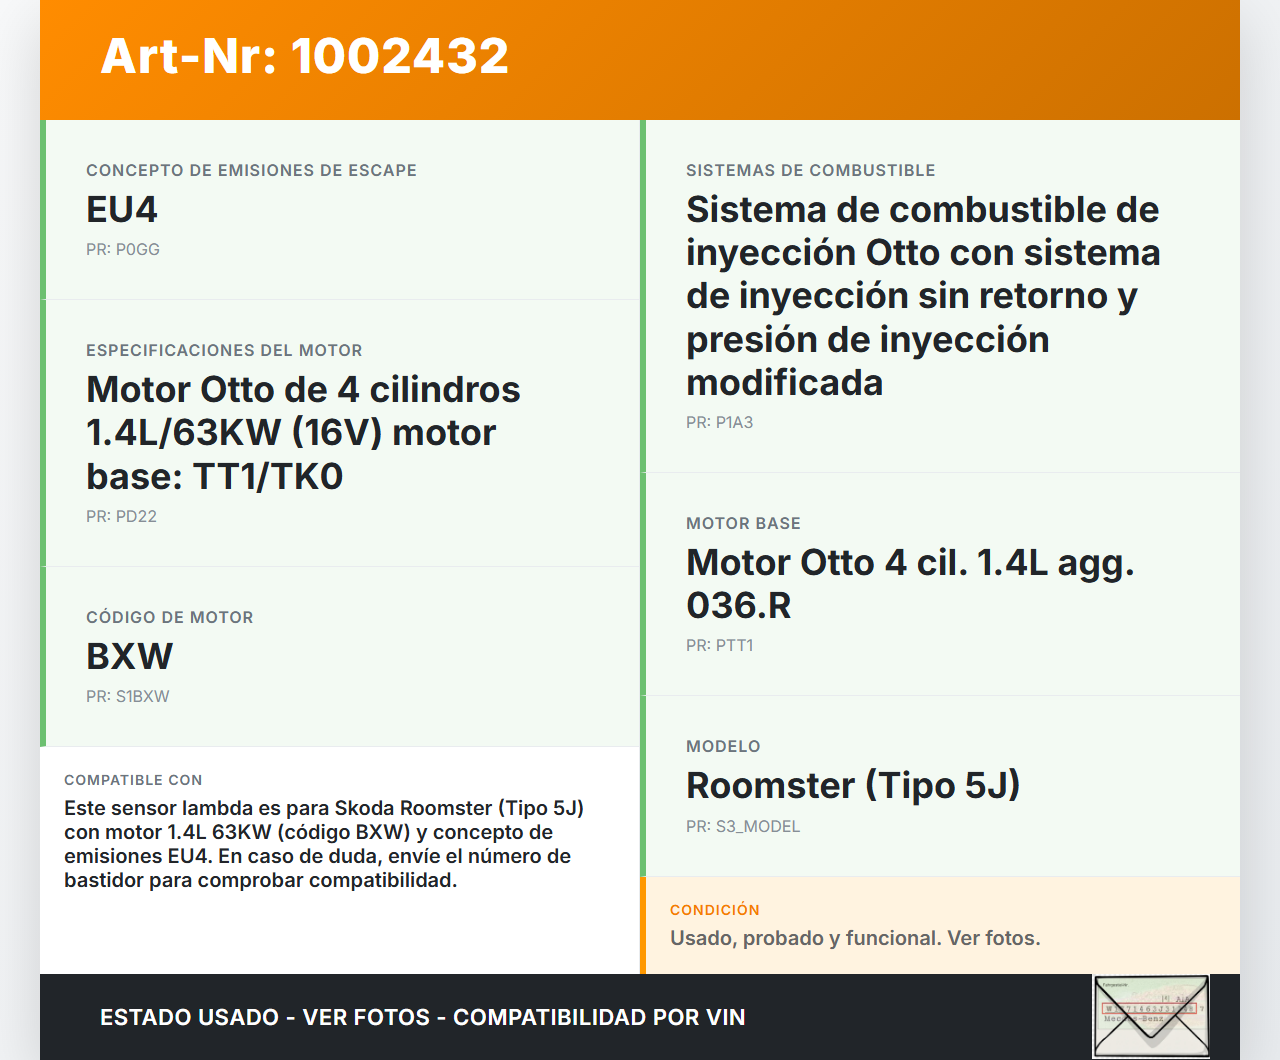The image size is (1280, 1060).
Task: Click the "Este sensor lambda es para Skoda Roomster" paragraph
Action: (324, 844)
